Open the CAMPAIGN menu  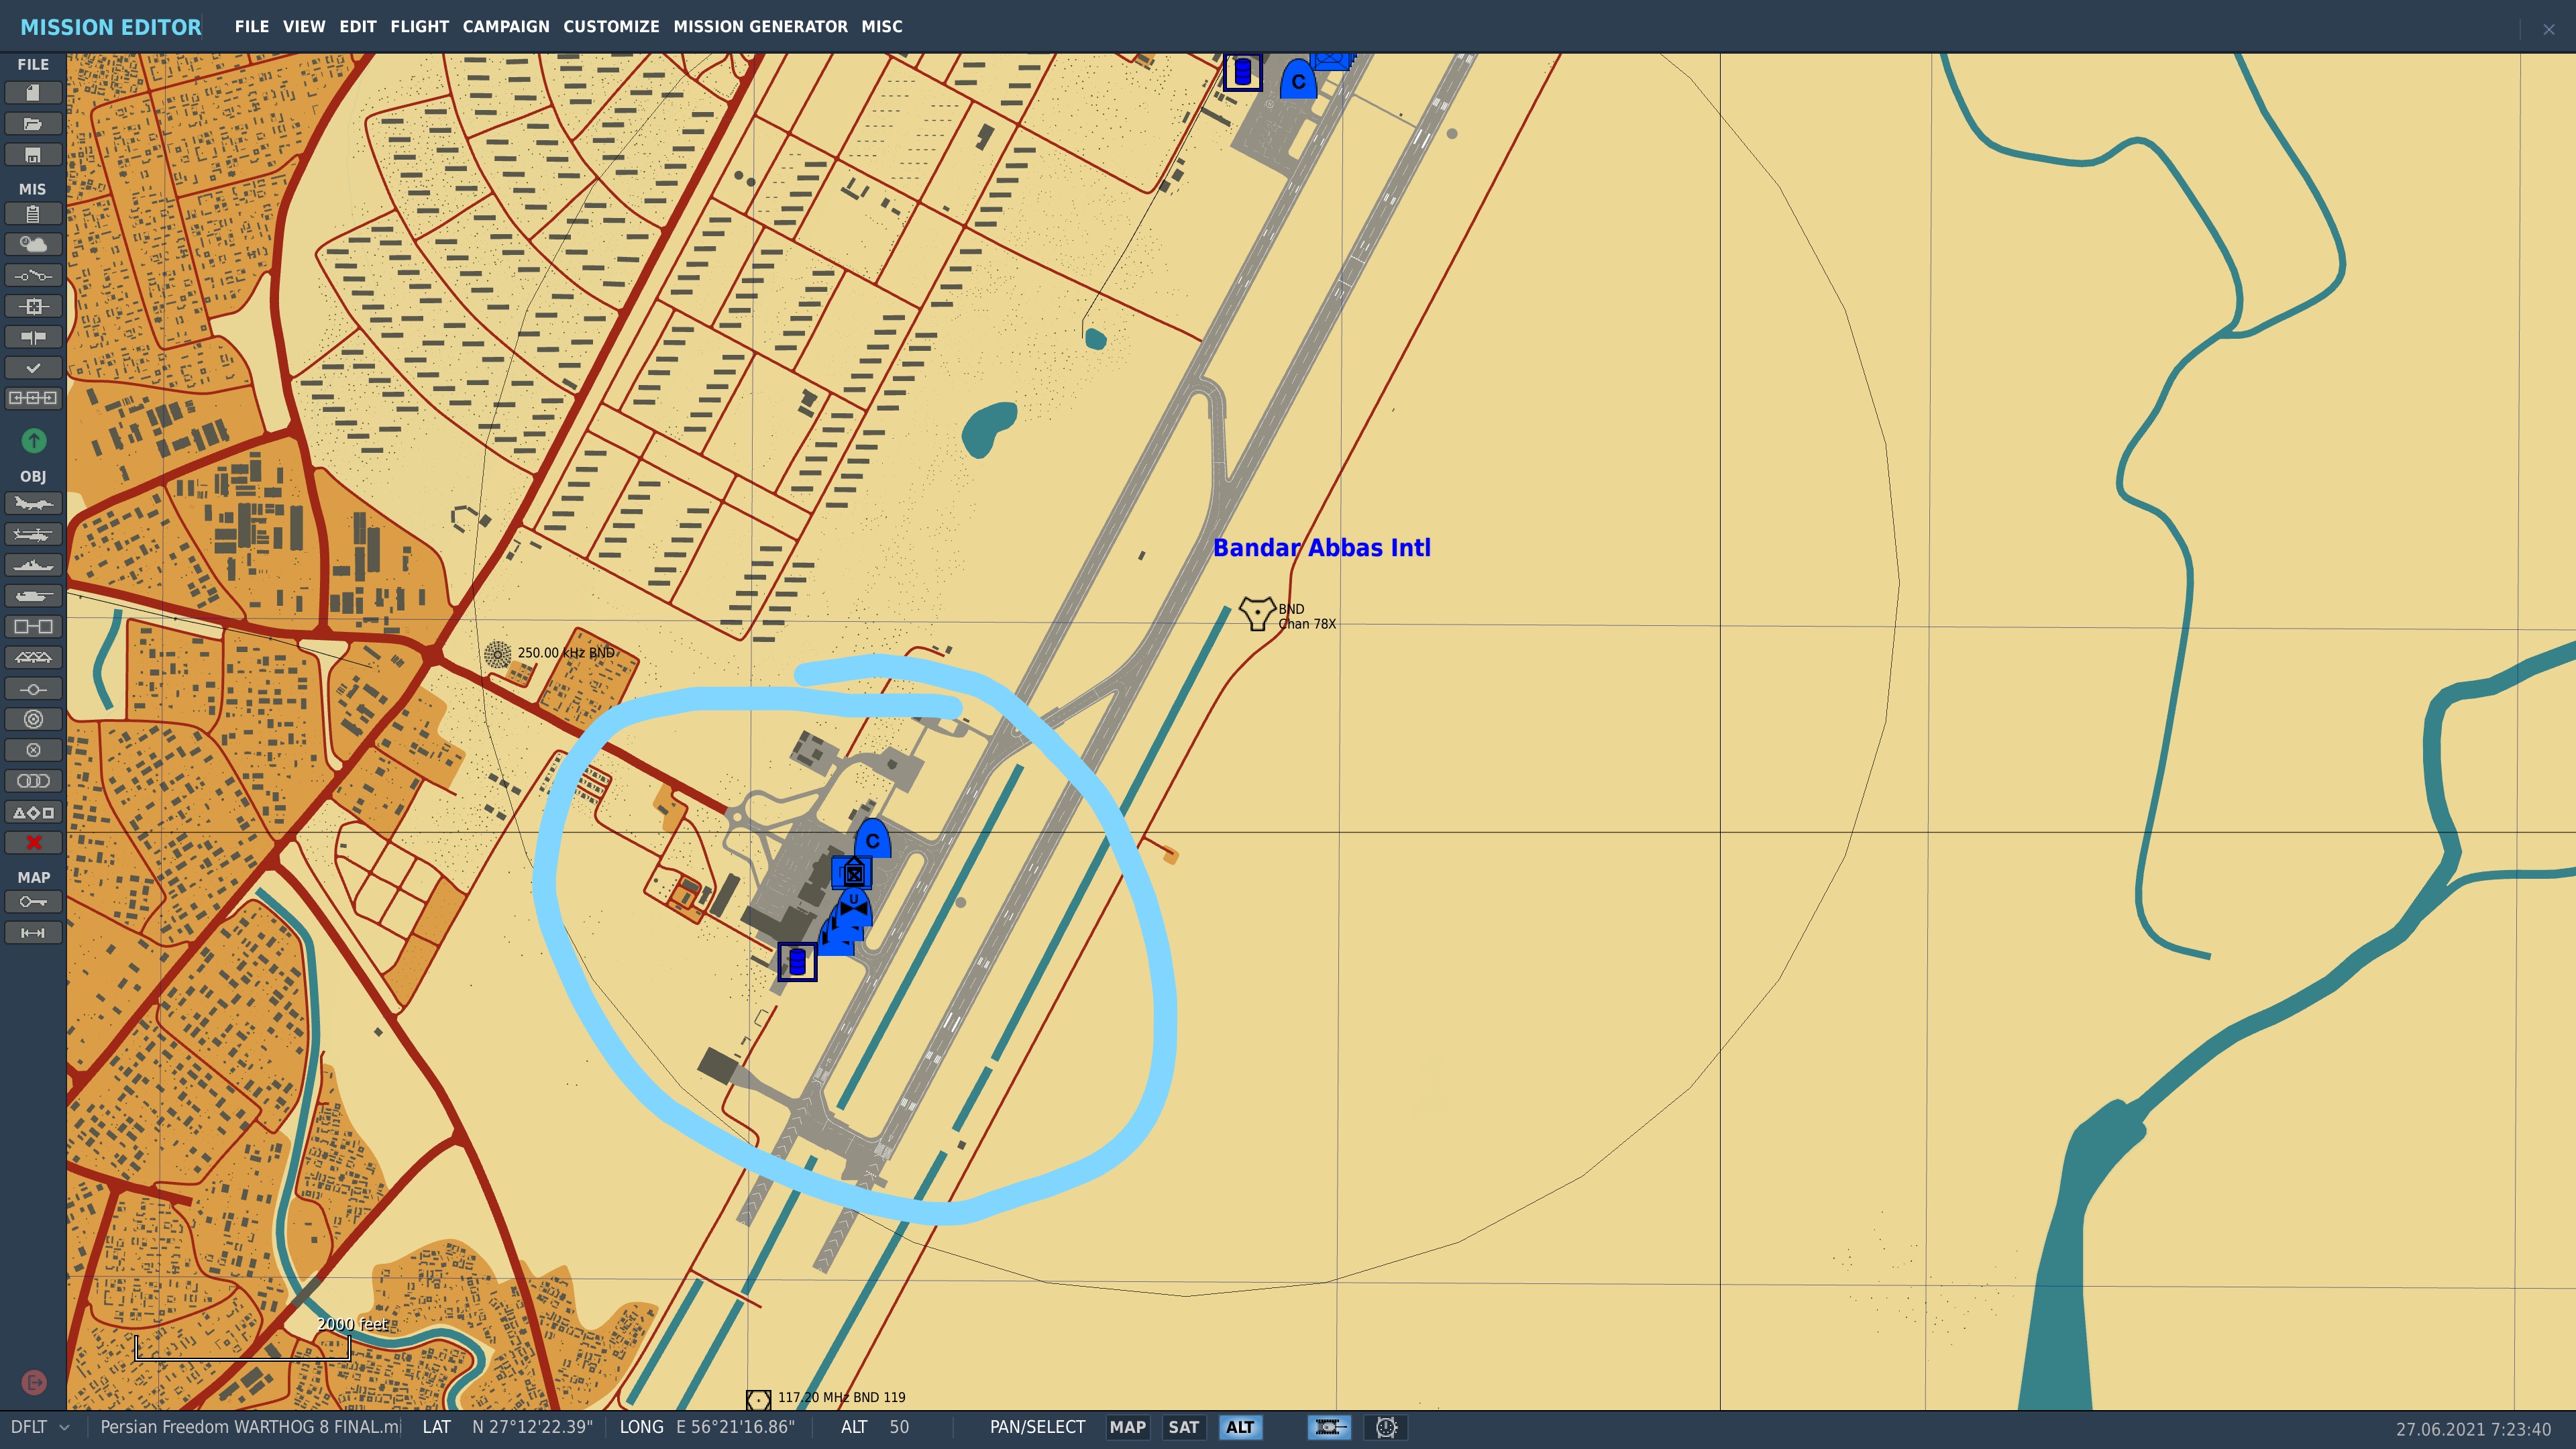click(x=506, y=27)
